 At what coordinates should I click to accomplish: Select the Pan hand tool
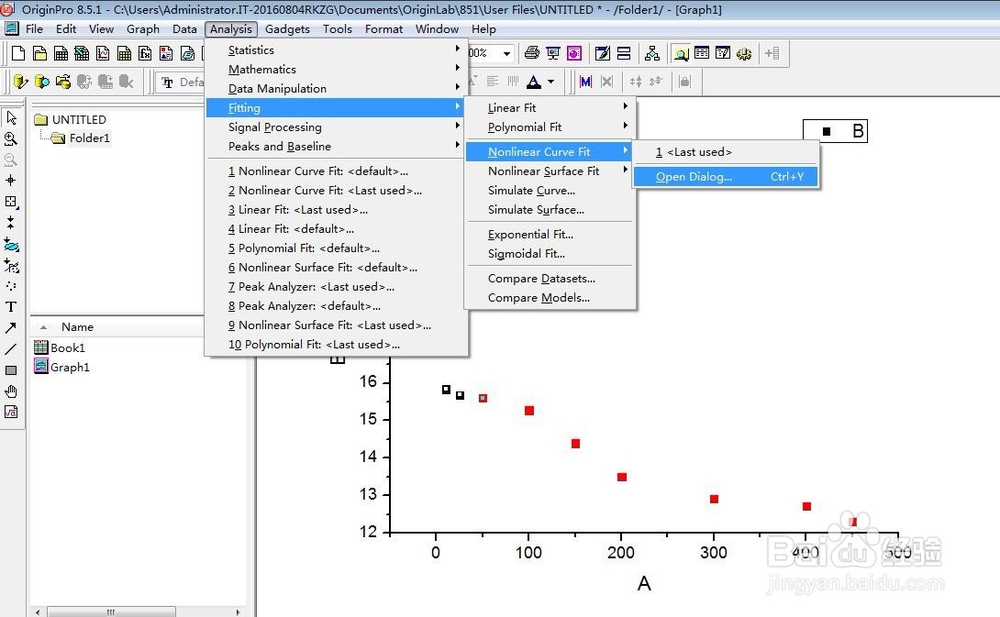(11, 391)
